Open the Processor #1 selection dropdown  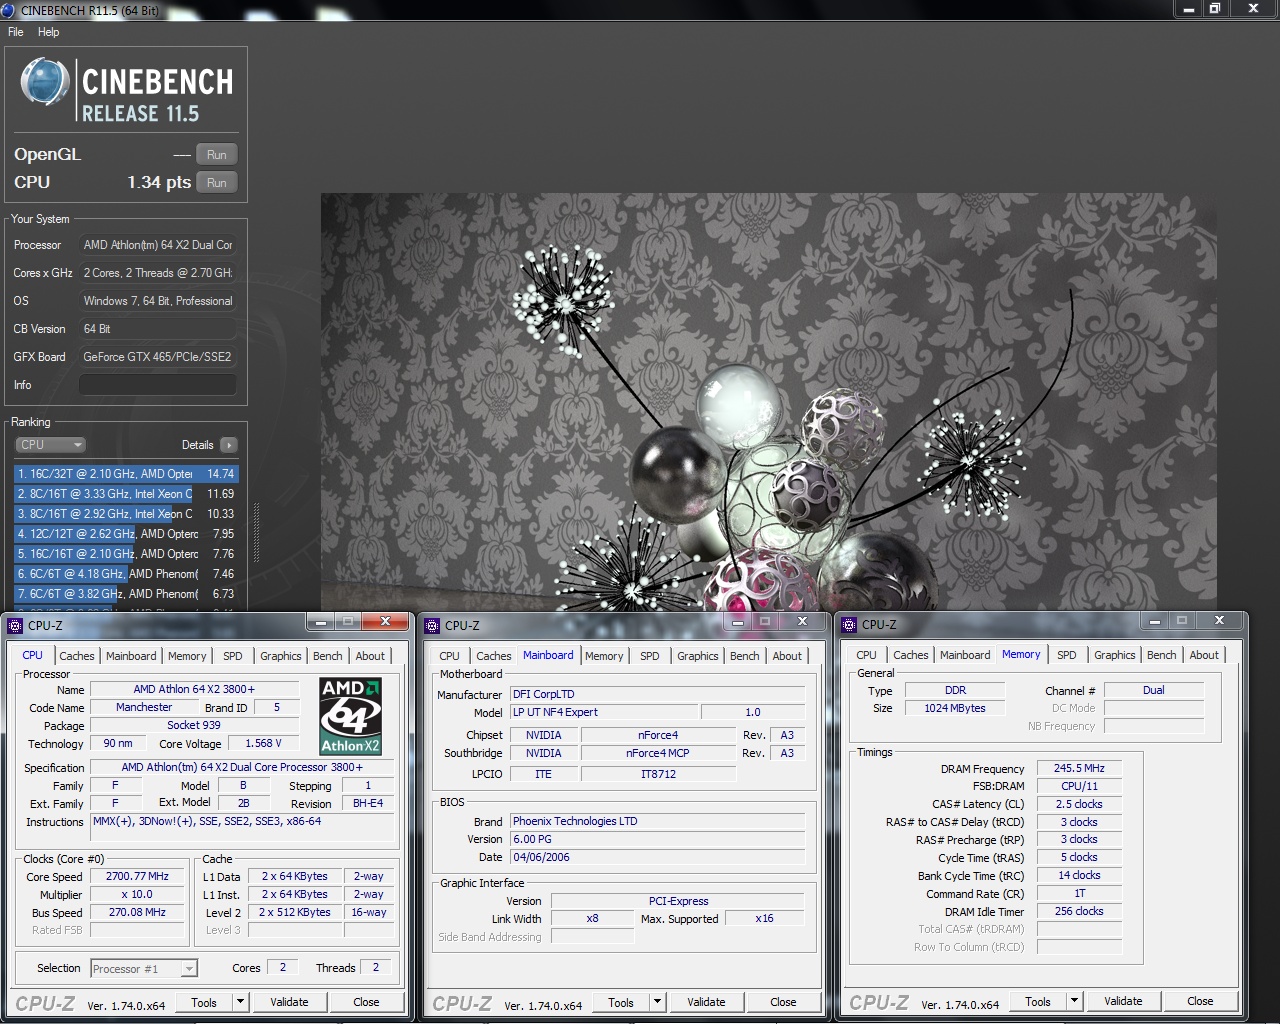tap(144, 968)
